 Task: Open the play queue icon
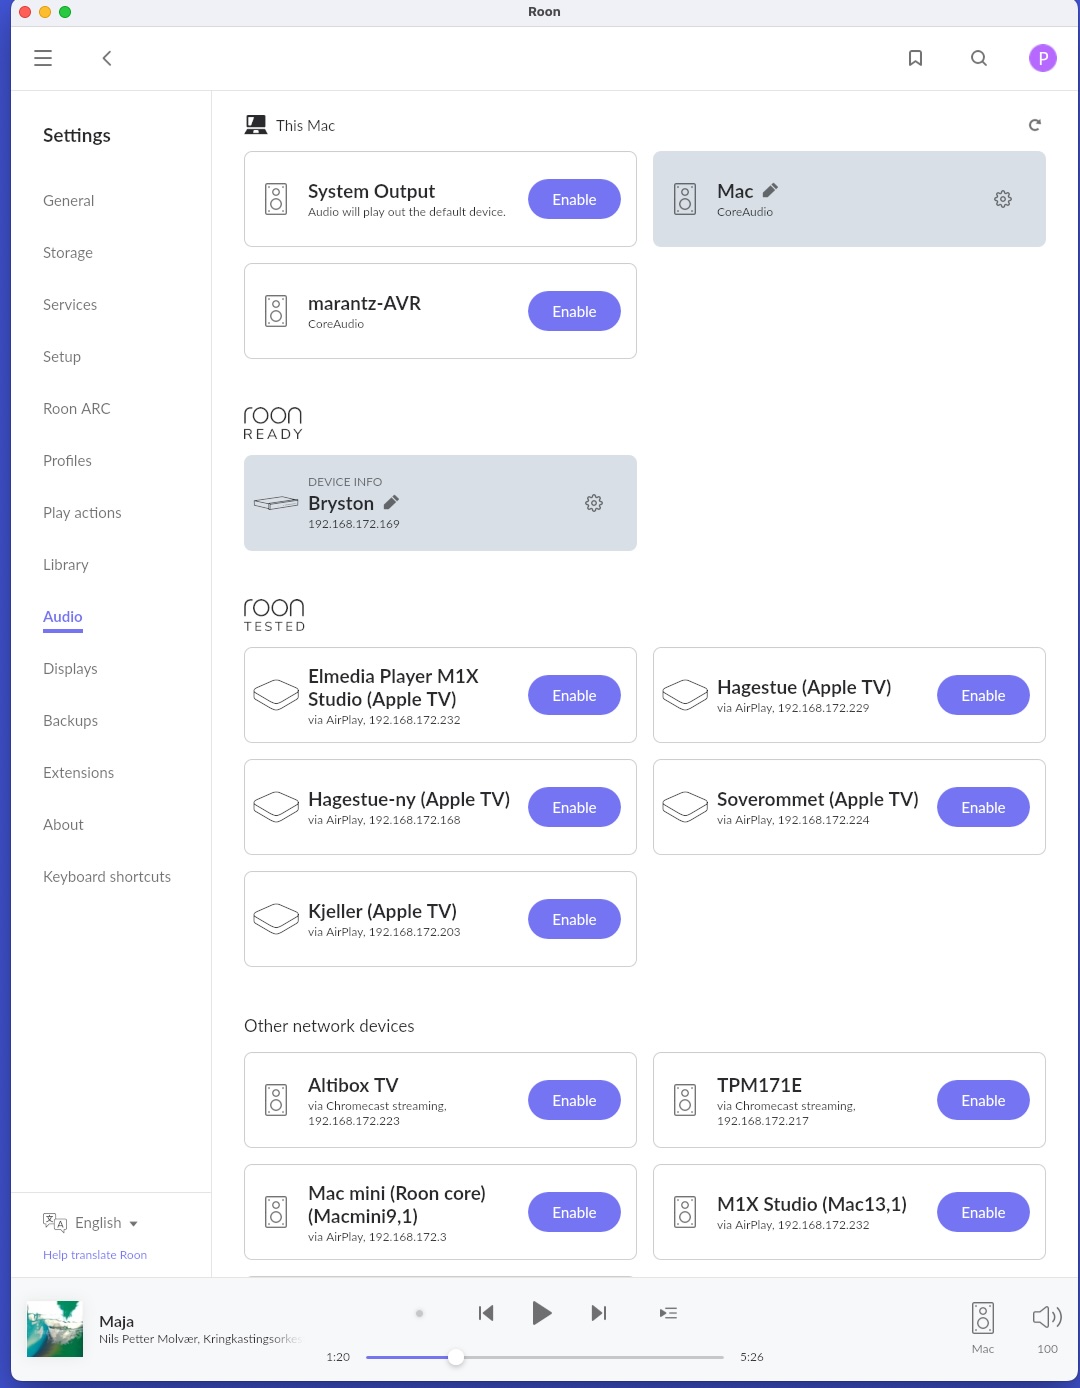pyautogui.click(x=668, y=1313)
